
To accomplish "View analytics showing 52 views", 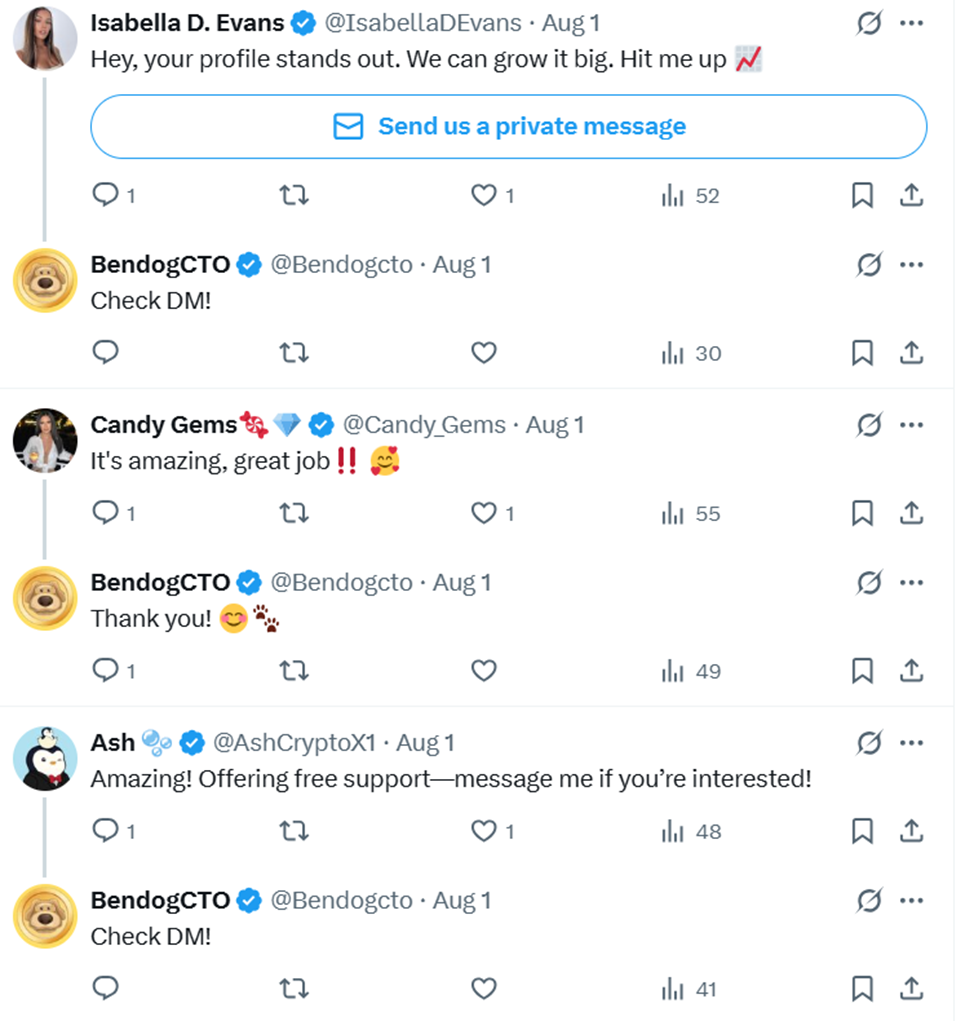I will pyautogui.click(x=690, y=195).
